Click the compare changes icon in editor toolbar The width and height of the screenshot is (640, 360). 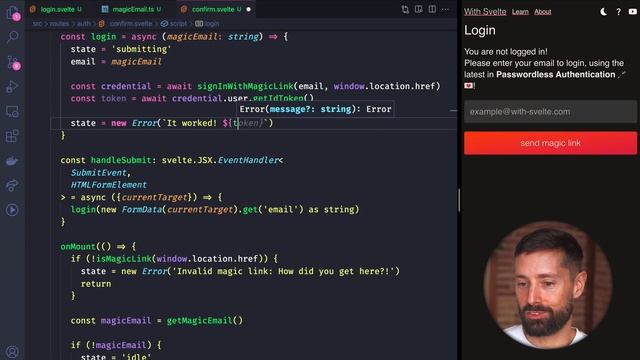(405, 9)
